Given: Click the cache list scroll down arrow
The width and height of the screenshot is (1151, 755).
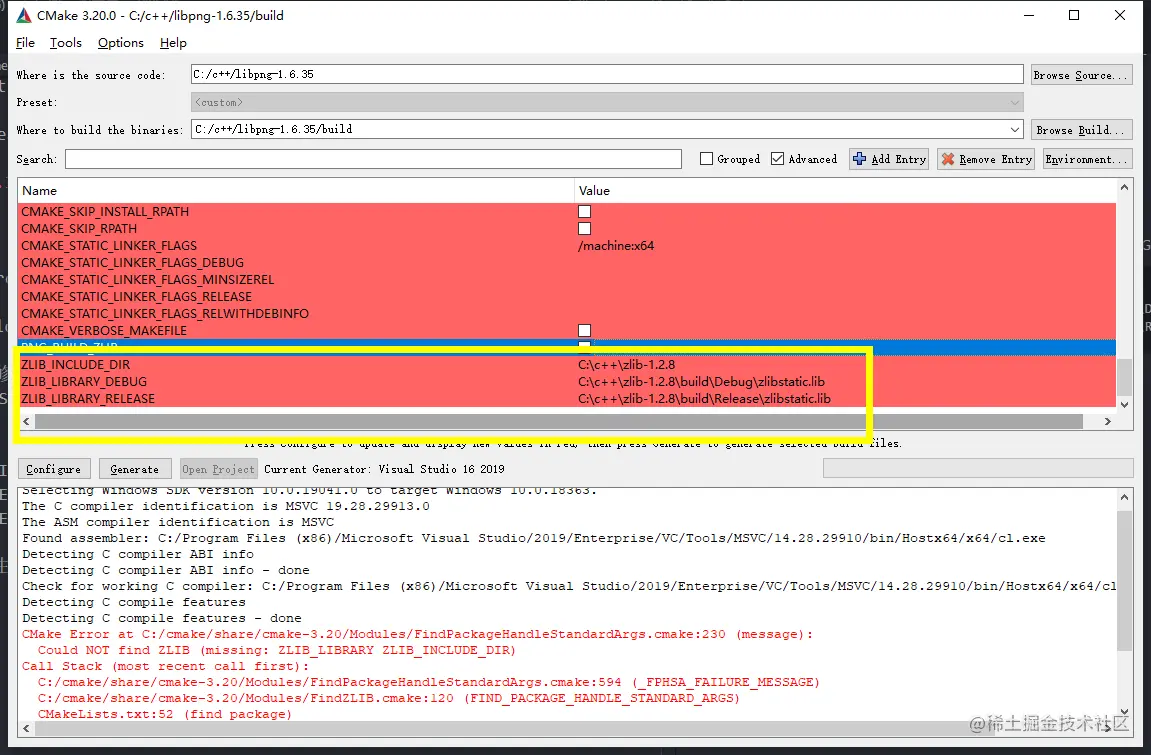Looking at the screenshot, I should click(x=1124, y=404).
